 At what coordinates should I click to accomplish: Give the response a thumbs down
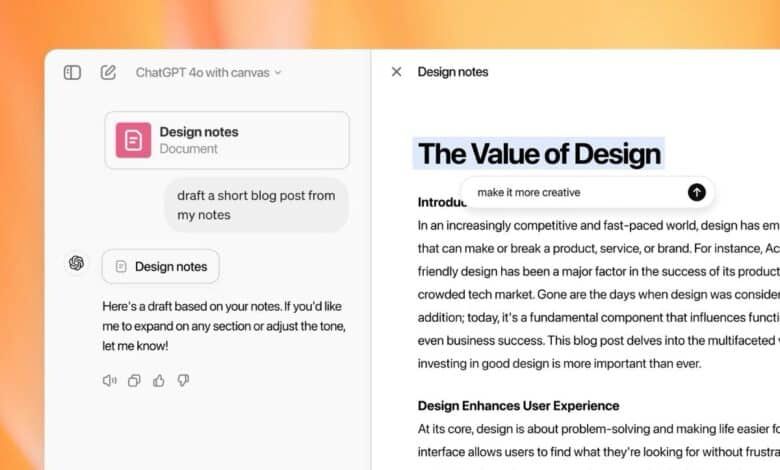tap(183, 380)
